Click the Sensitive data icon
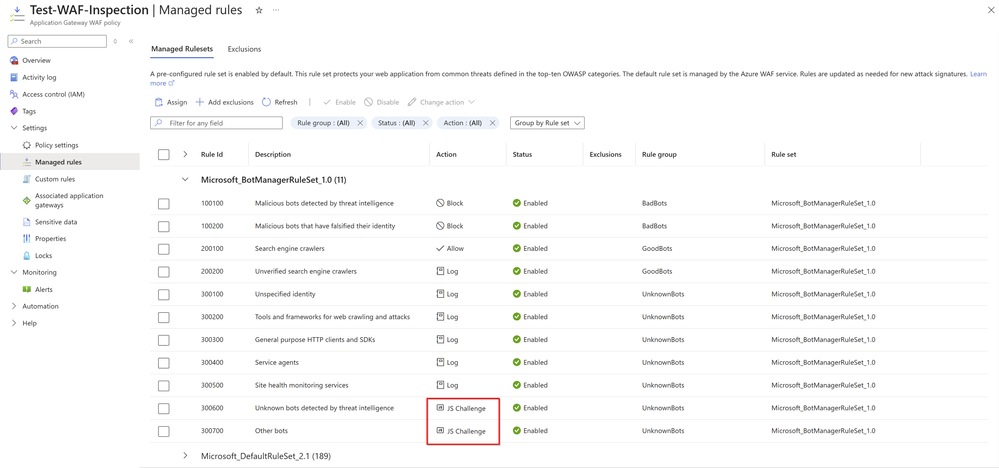The height and width of the screenshot is (468, 999). (27, 222)
